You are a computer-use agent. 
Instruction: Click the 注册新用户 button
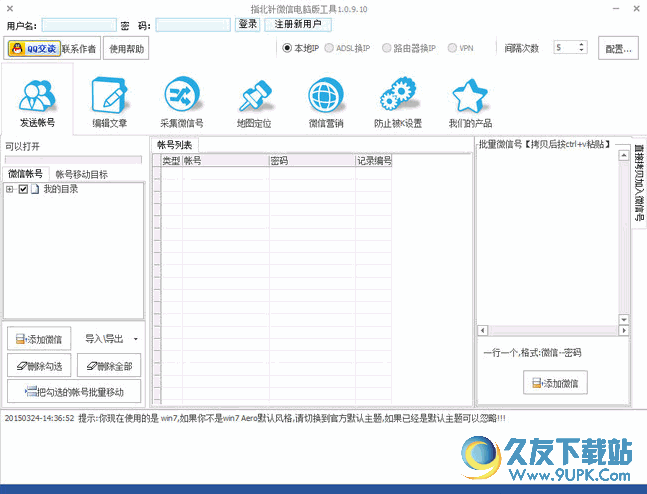[x=298, y=24]
